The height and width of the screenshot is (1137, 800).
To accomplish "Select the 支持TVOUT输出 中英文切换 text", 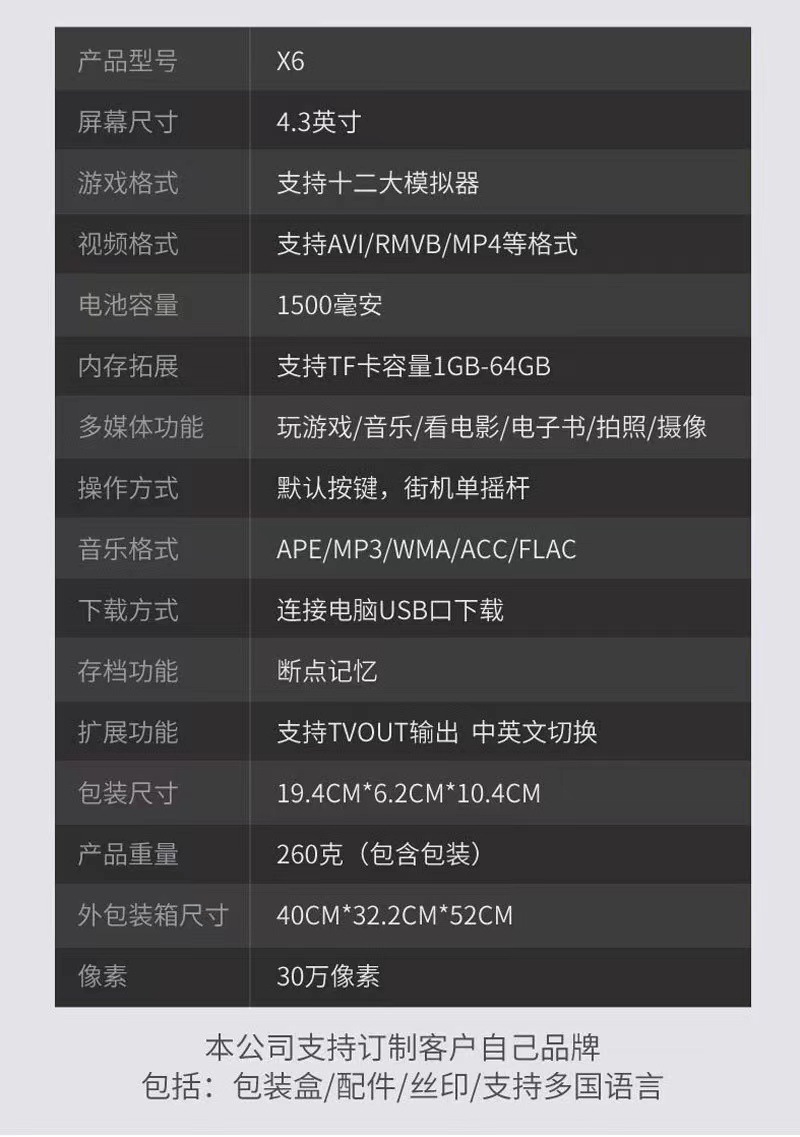I will [x=437, y=732].
